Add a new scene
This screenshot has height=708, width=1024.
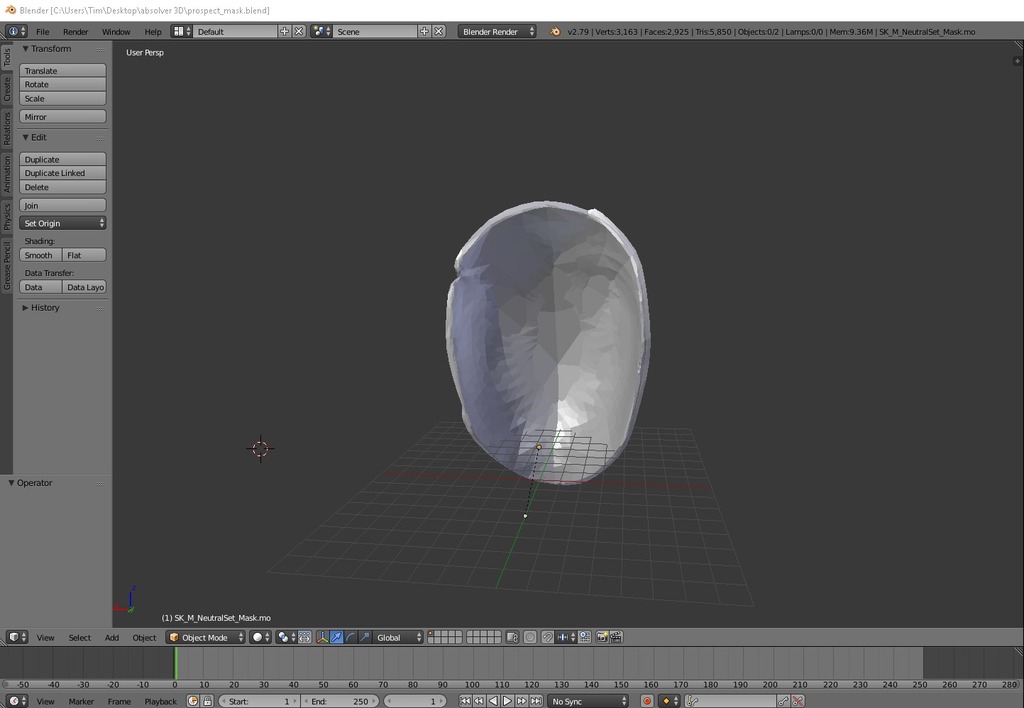(424, 31)
